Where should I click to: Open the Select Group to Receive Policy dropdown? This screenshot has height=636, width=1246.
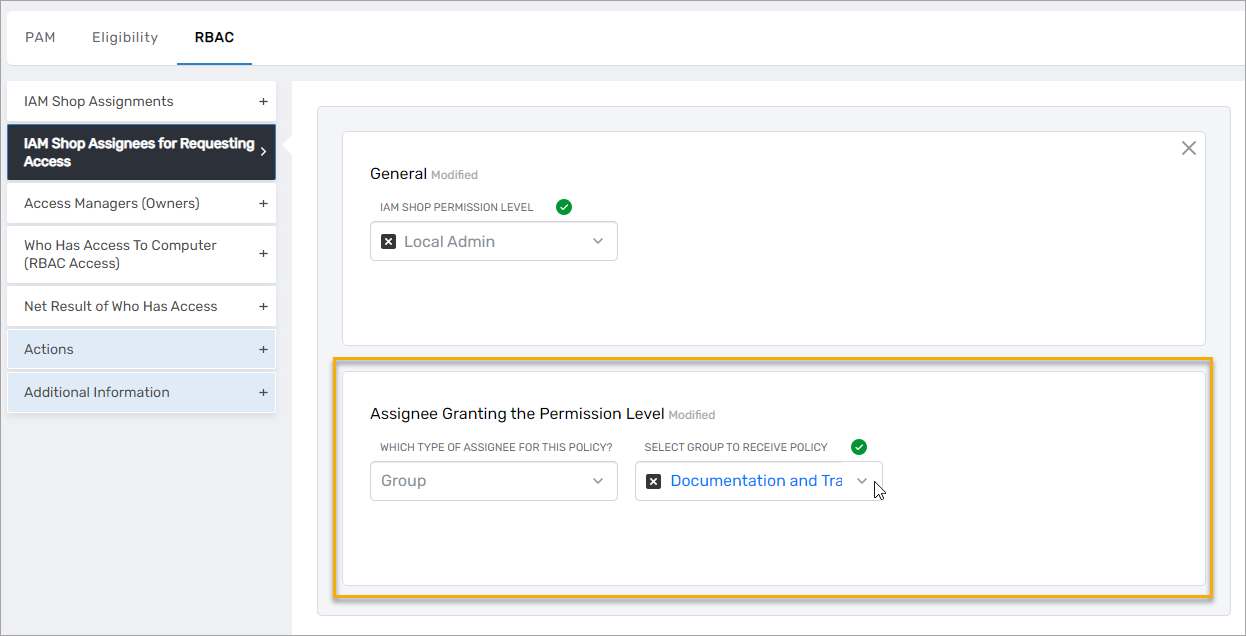(862, 481)
